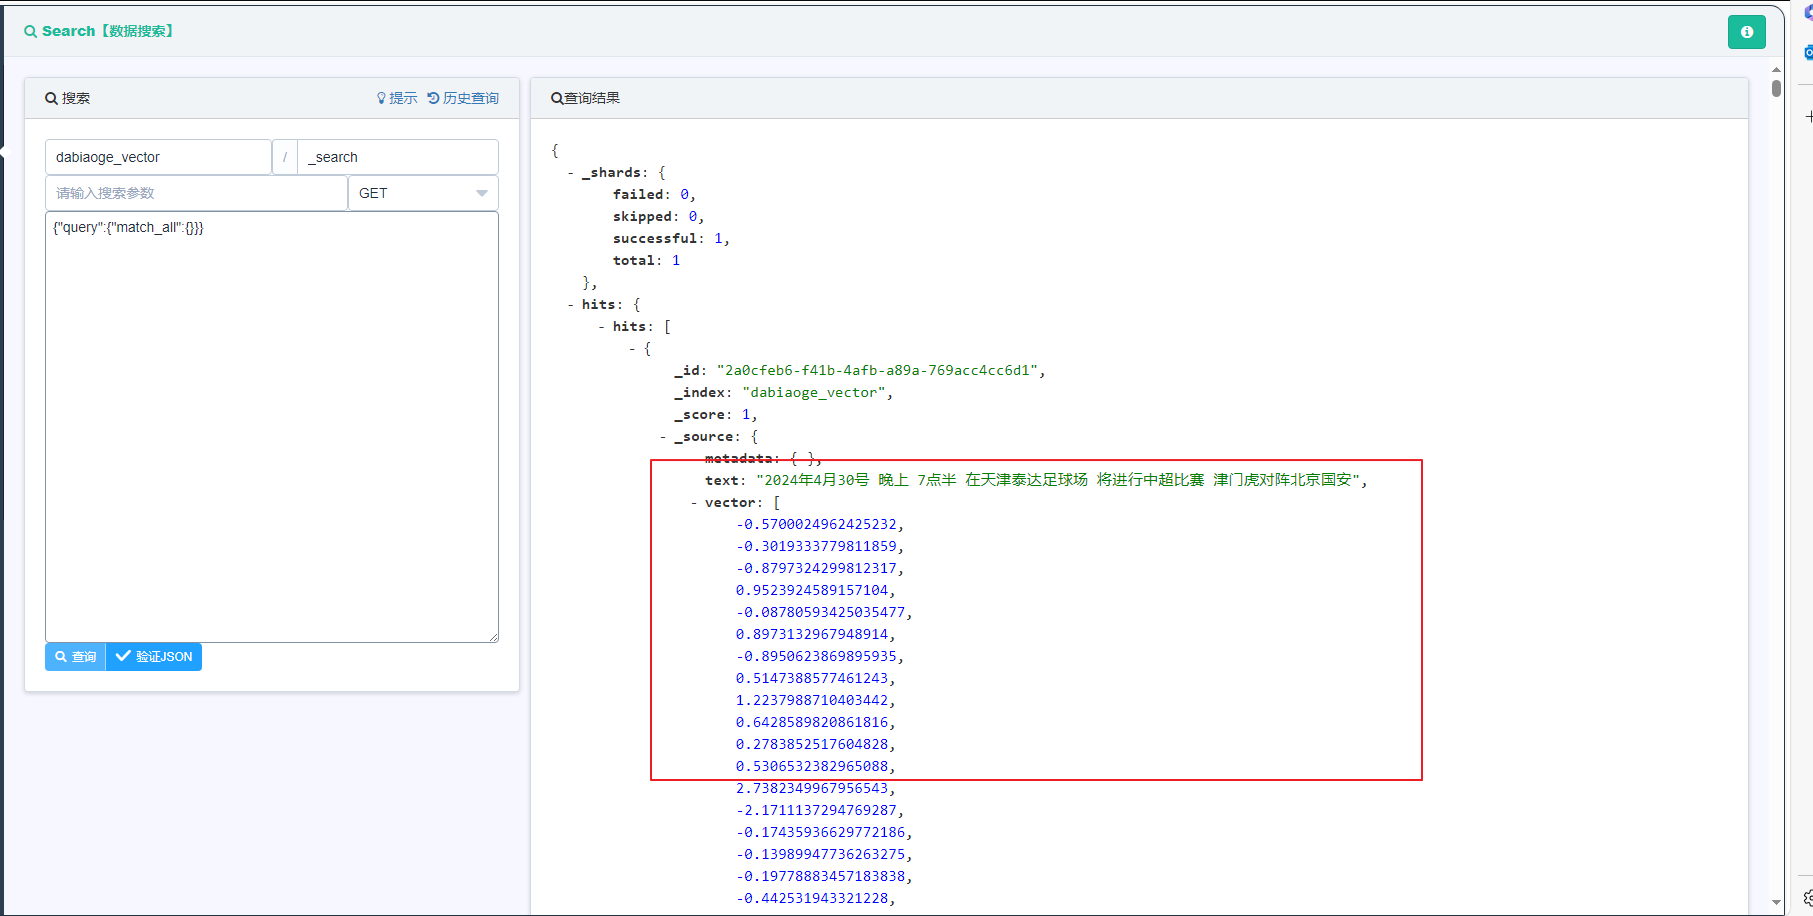Click the _search endpoint input field
Screen dimensions: 1813x916
coord(398,157)
